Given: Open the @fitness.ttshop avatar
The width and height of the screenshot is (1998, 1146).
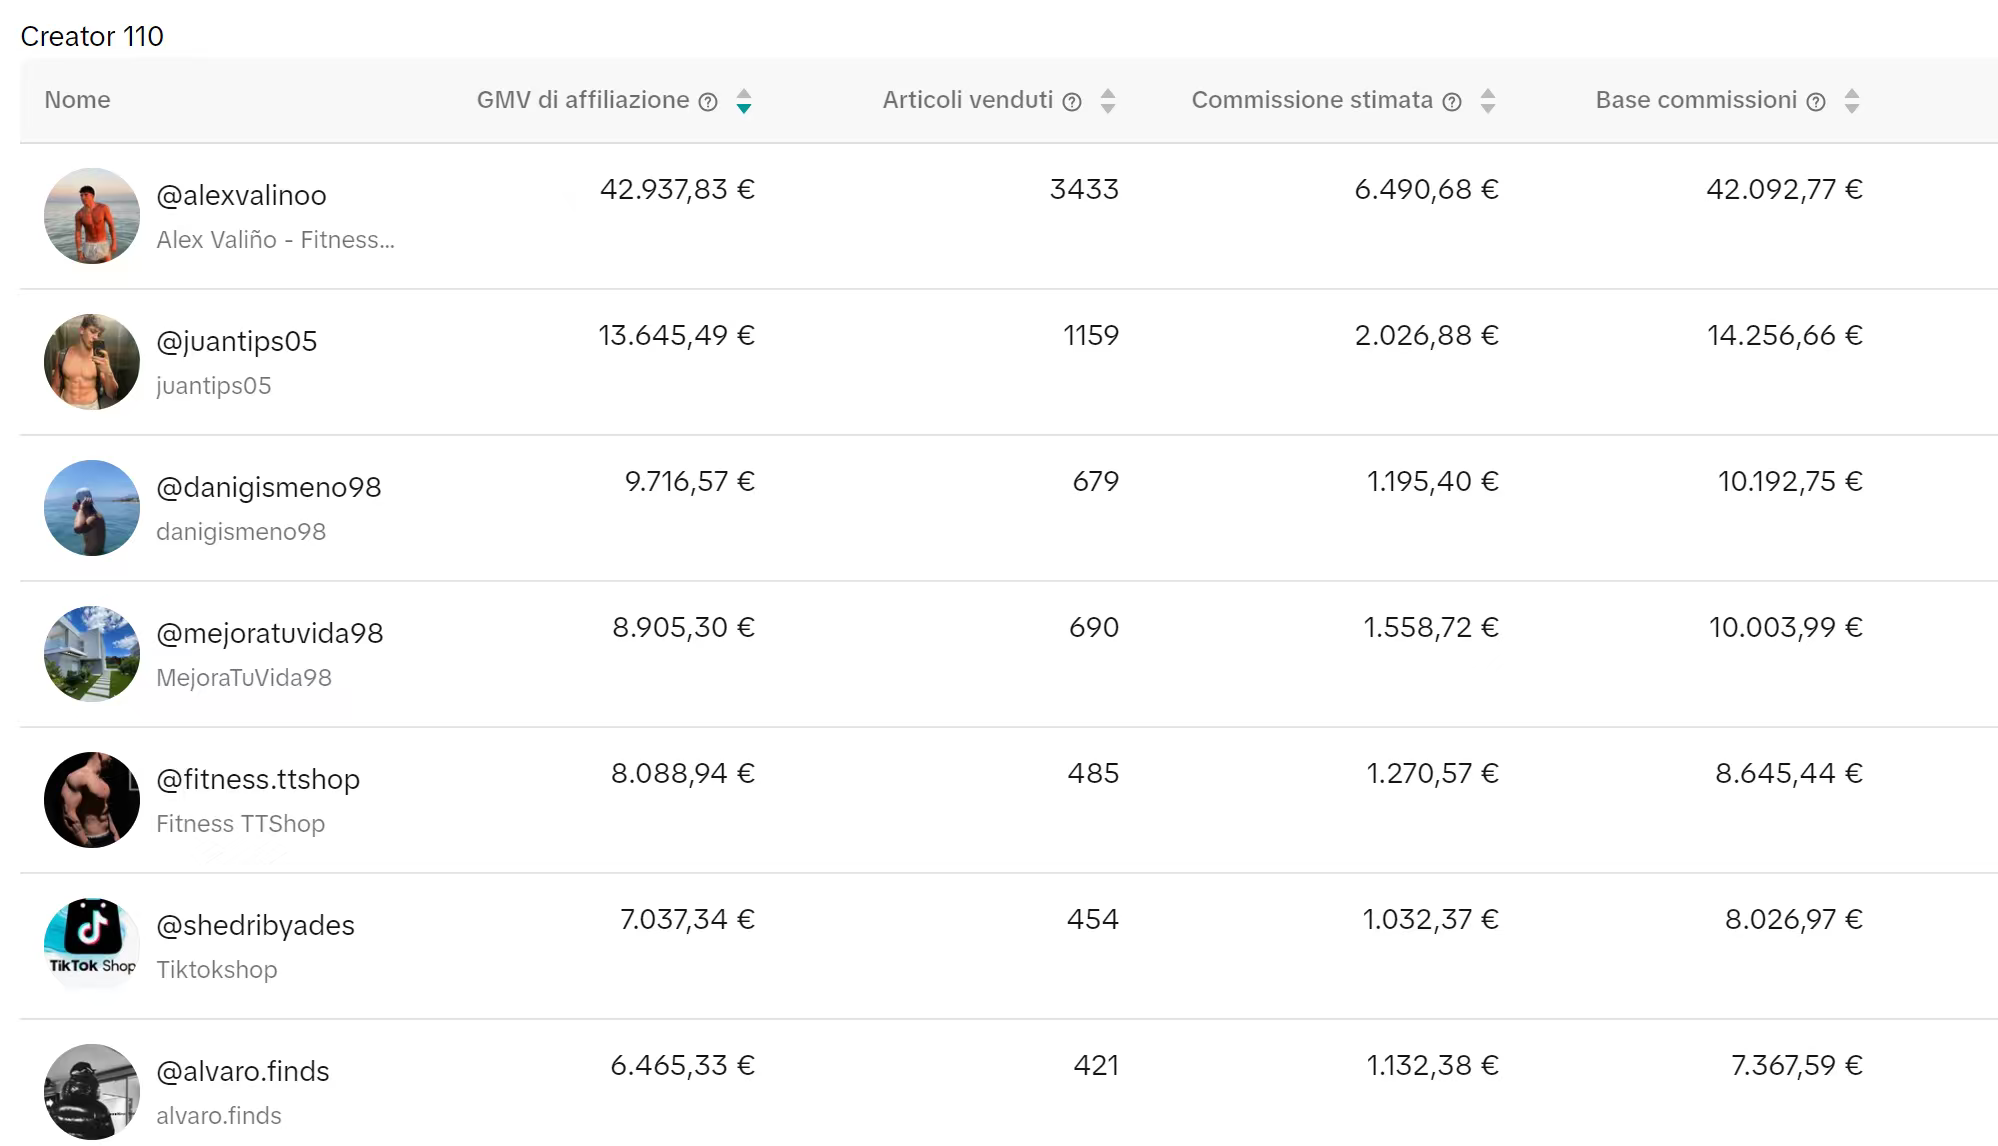Looking at the screenshot, I should (92, 800).
